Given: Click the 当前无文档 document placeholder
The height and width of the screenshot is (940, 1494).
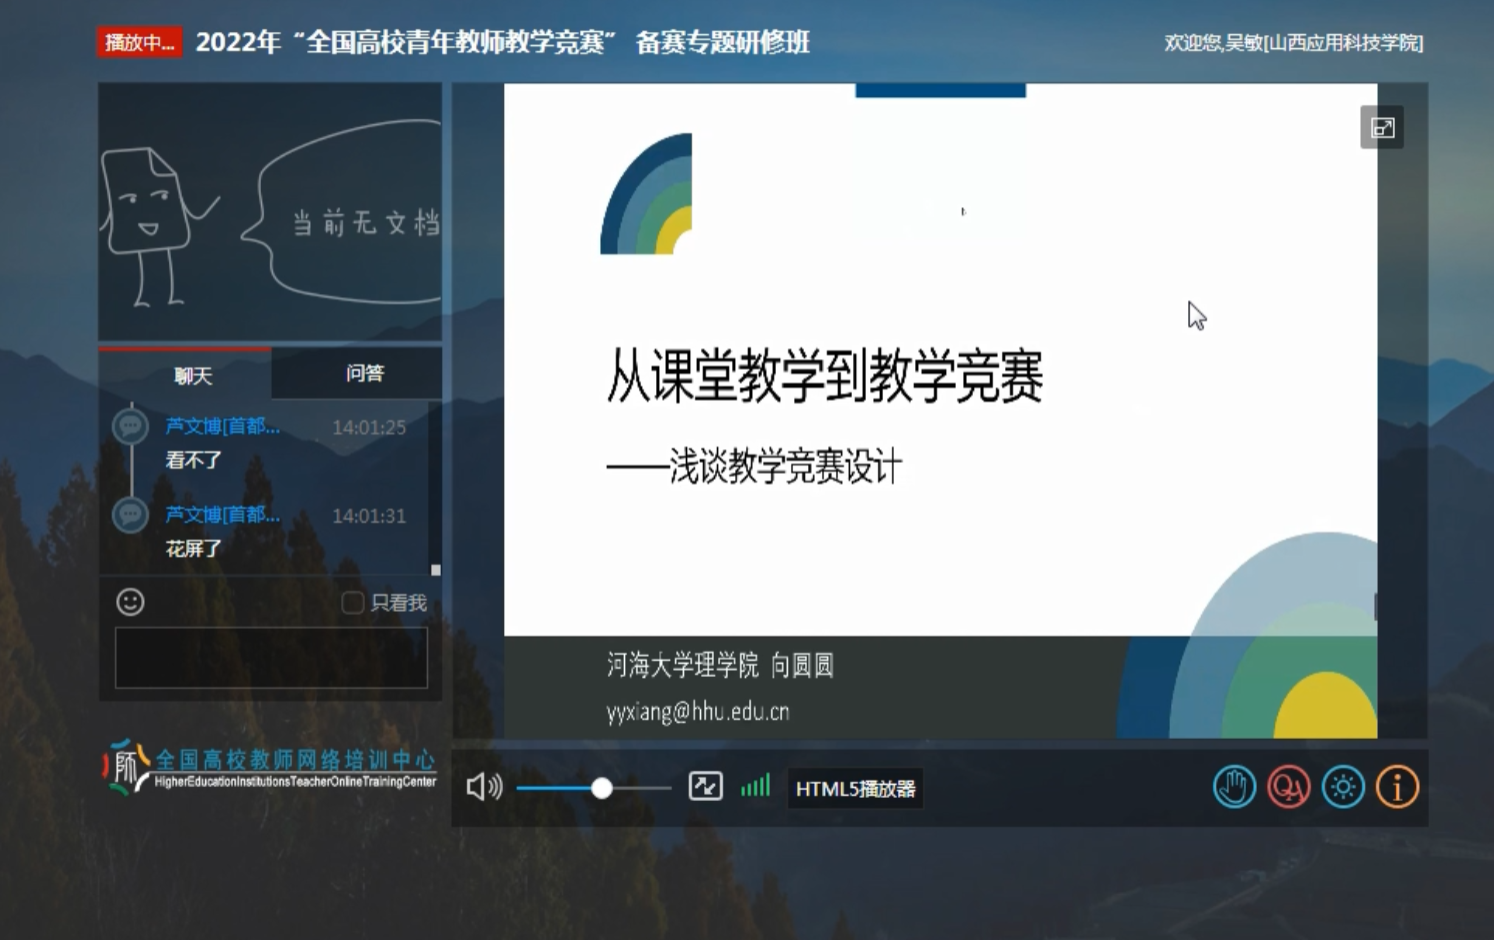Looking at the screenshot, I should tap(270, 212).
